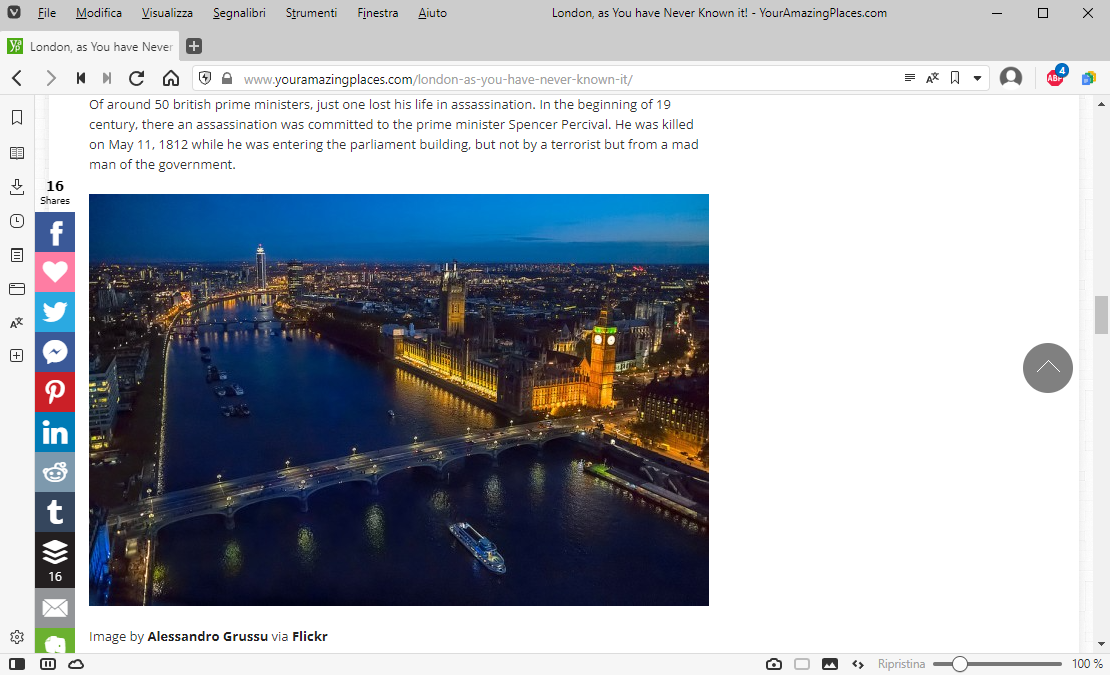1110x675 pixels.
Task: Toggle tab tiling in status bar
Action: pos(47,664)
